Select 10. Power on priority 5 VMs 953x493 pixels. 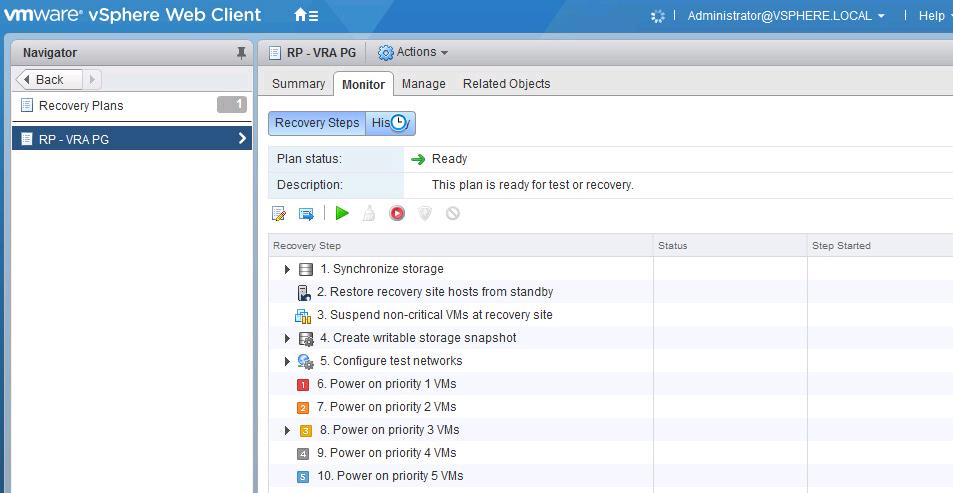(x=390, y=476)
